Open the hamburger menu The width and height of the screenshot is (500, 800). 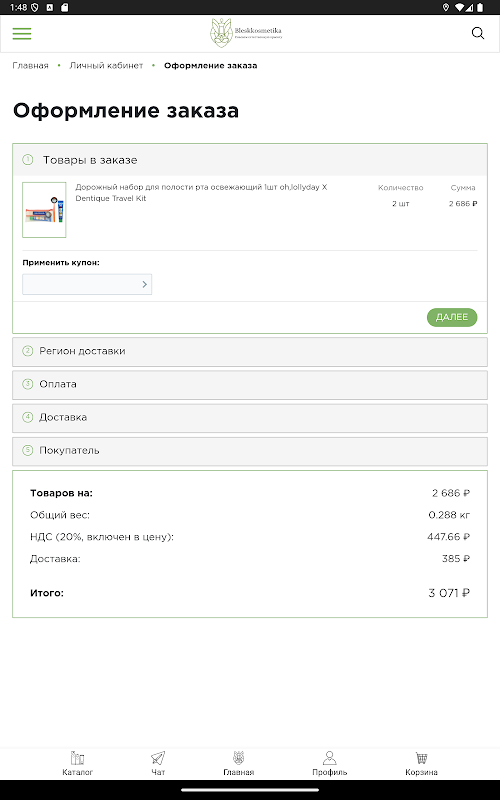(22, 34)
